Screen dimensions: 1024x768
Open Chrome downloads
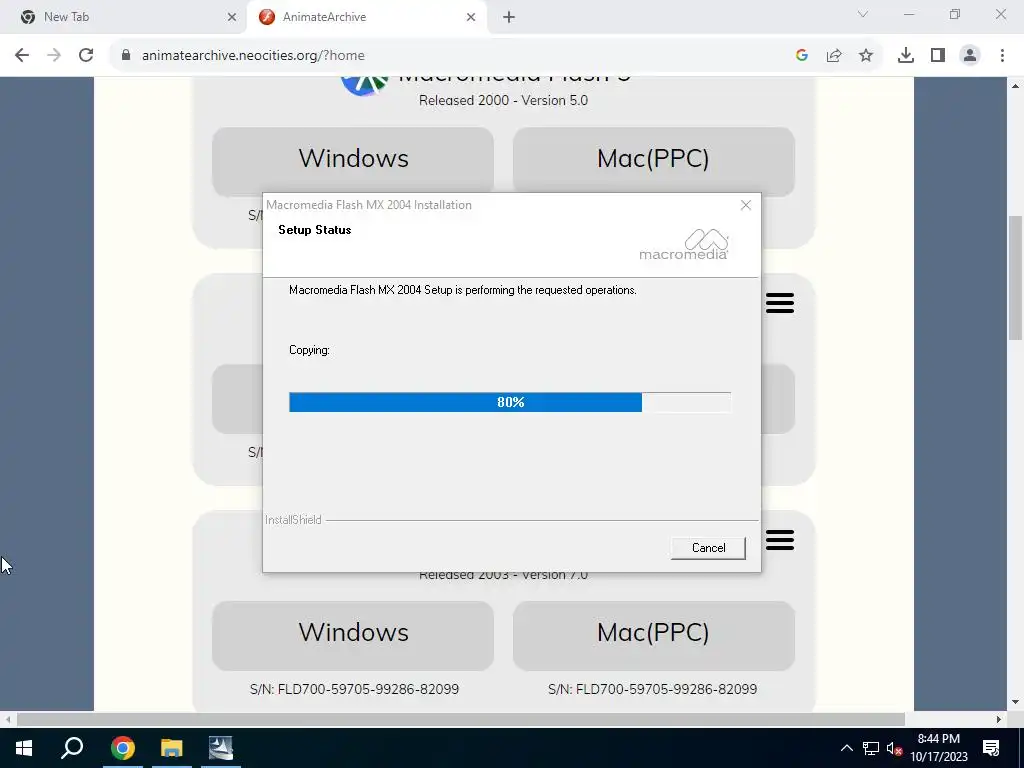pyautogui.click(x=906, y=56)
